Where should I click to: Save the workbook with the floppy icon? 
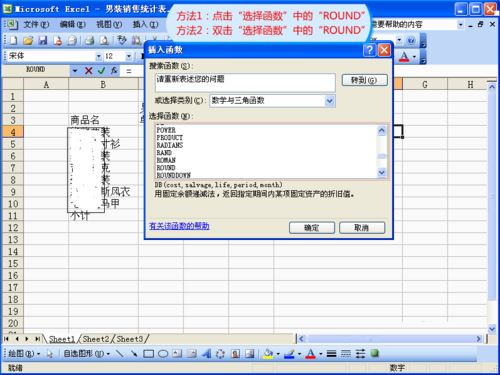[x=43, y=41]
